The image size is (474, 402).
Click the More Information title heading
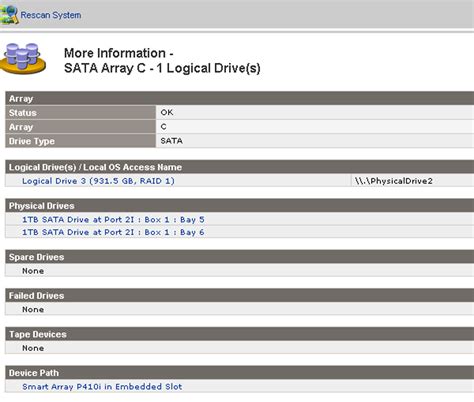[x=162, y=60]
